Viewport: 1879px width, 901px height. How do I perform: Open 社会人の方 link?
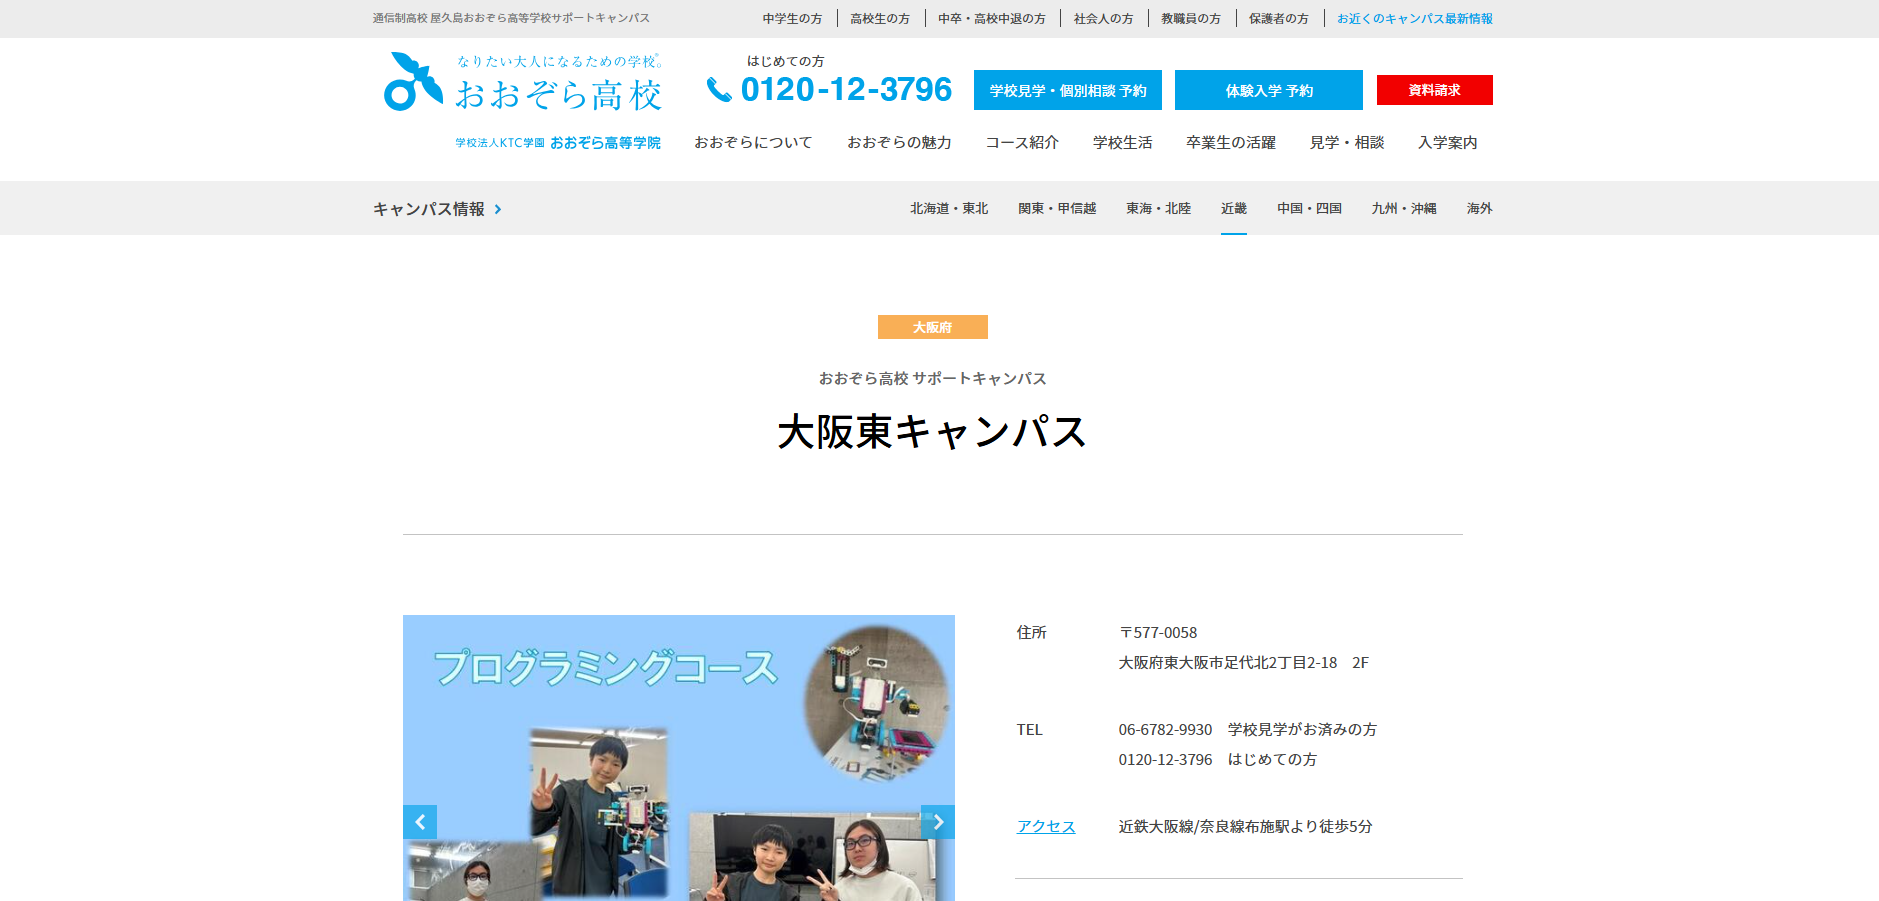pyautogui.click(x=1104, y=19)
